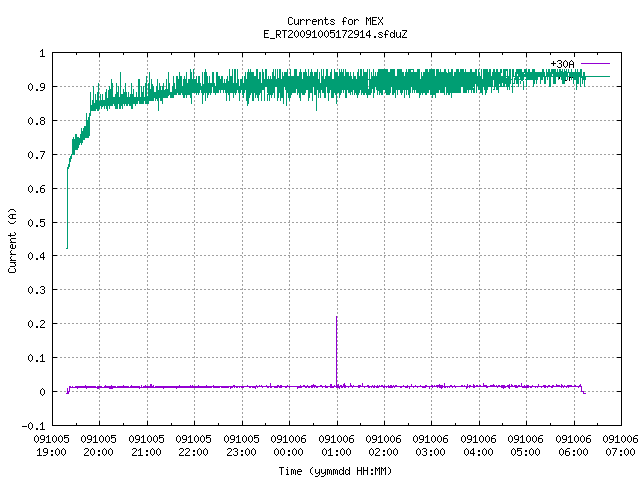This screenshot has height=480, width=640.
Task: Click the chart title "Currents for MEX"
Action: 335,21
